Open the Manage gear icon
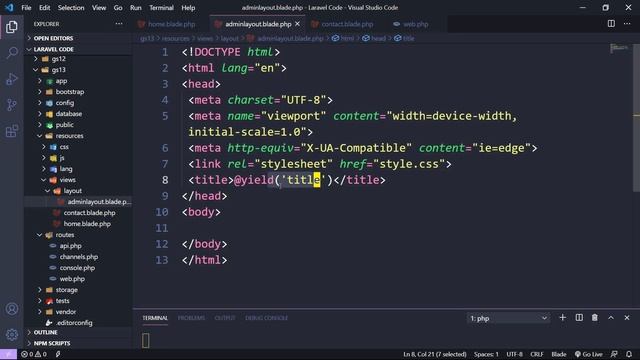Viewport: 640px width, 360px height. tap(12, 335)
